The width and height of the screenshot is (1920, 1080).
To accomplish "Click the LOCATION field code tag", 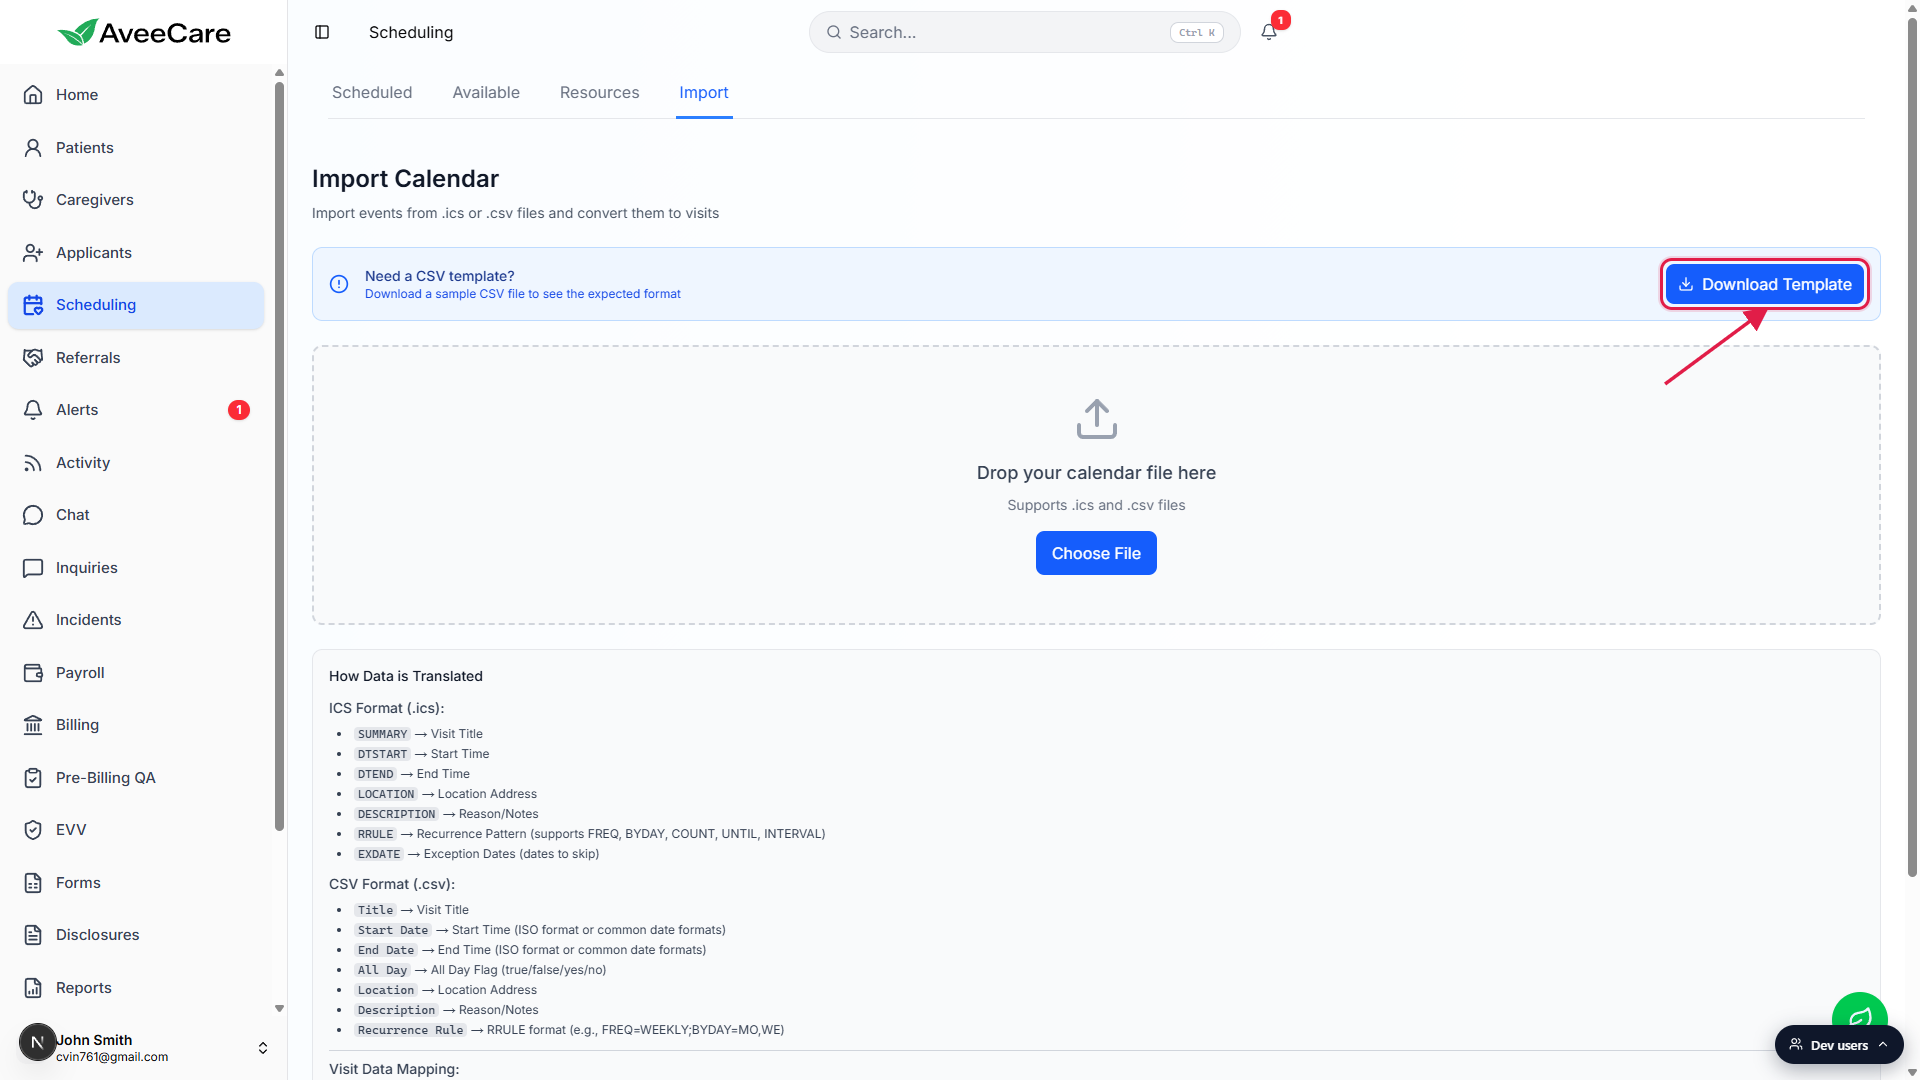I will point(386,794).
